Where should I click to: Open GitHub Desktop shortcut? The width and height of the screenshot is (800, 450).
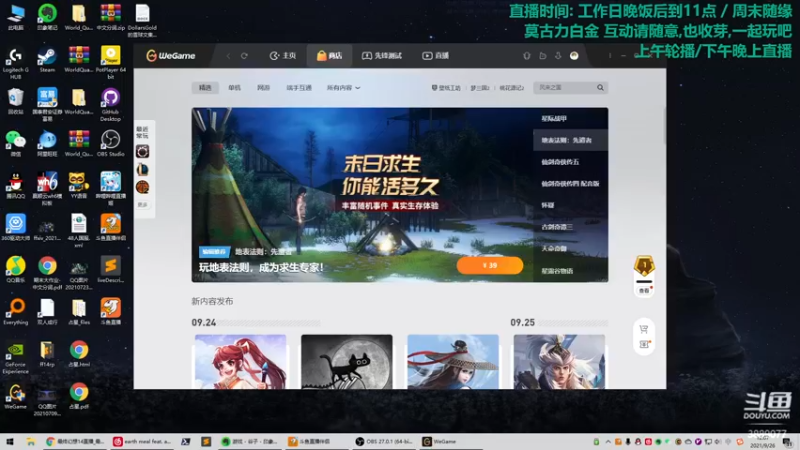tap(110, 105)
